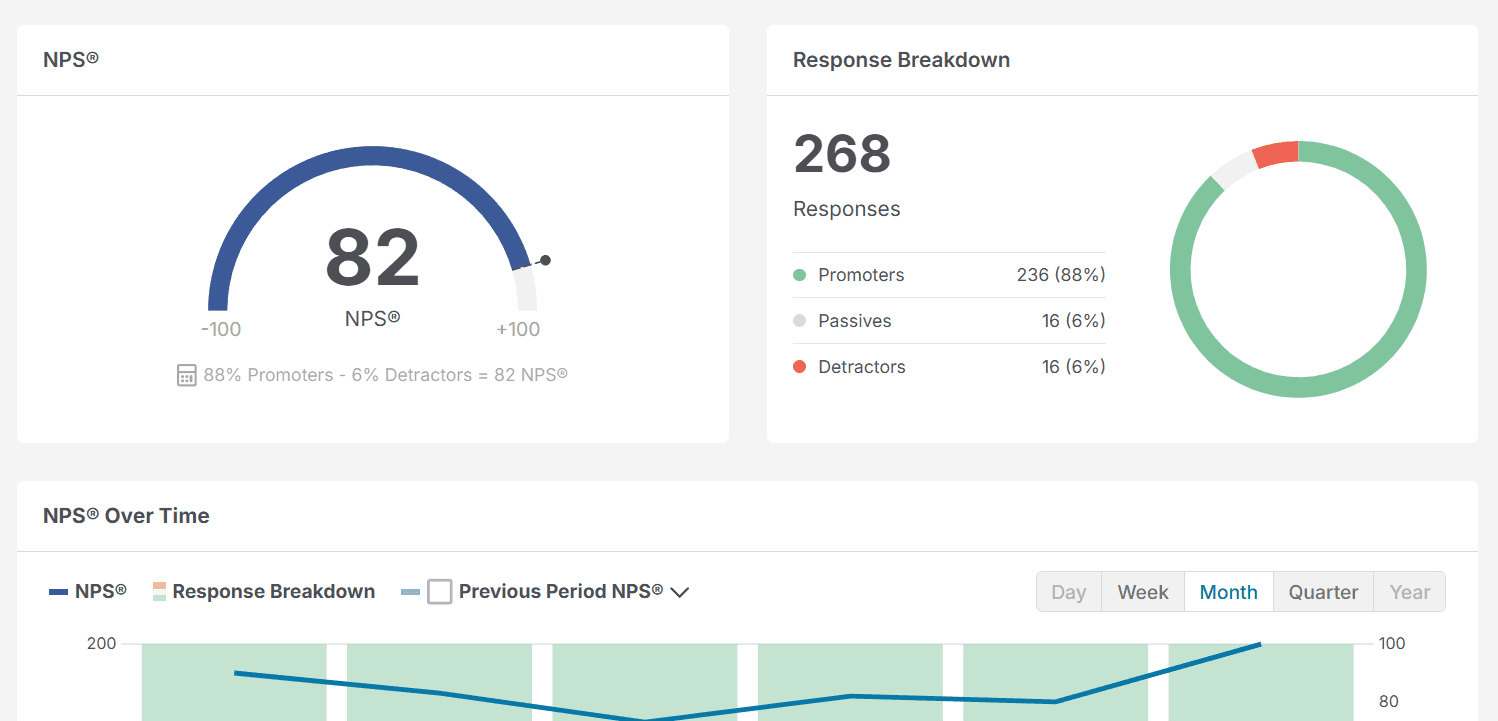Viewport: 1498px width, 721px height.
Task: Click the green Promoters legend dot
Action: tap(799, 275)
